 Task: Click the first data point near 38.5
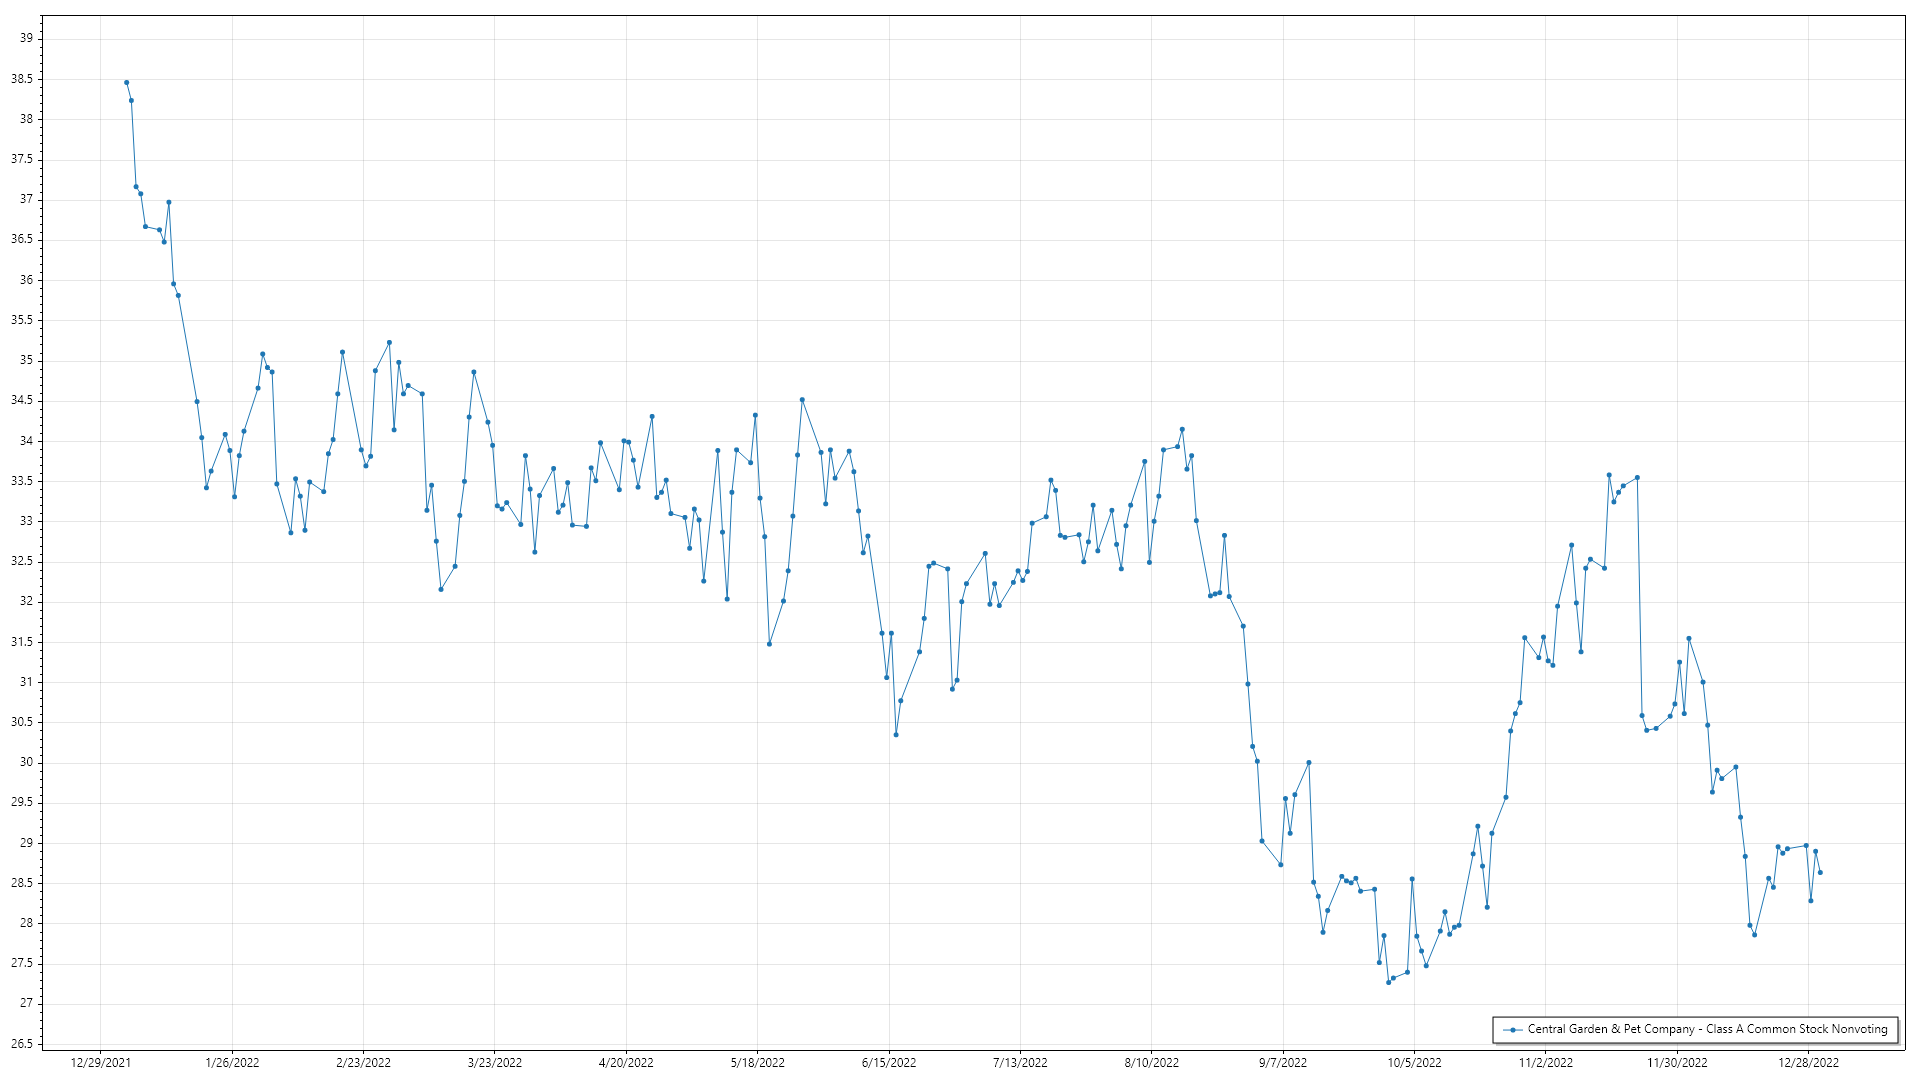[126, 82]
